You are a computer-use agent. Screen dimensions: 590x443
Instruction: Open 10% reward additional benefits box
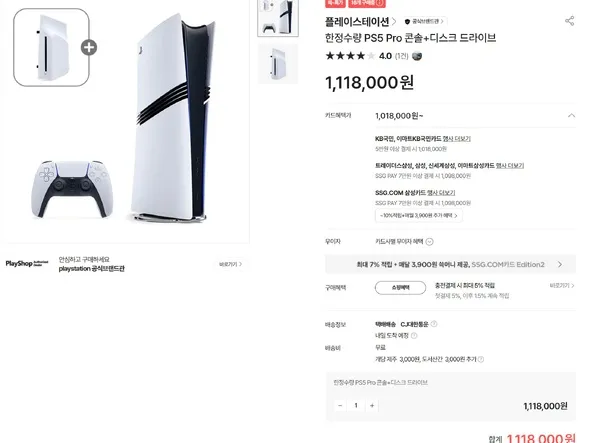pos(418,216)
